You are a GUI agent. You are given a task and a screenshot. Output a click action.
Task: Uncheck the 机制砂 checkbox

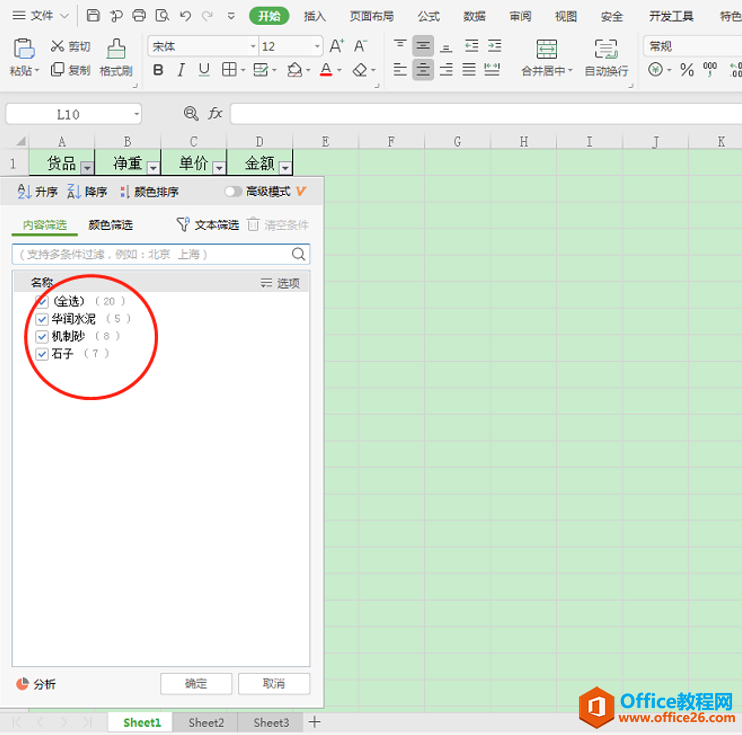(x=42, y=337)
